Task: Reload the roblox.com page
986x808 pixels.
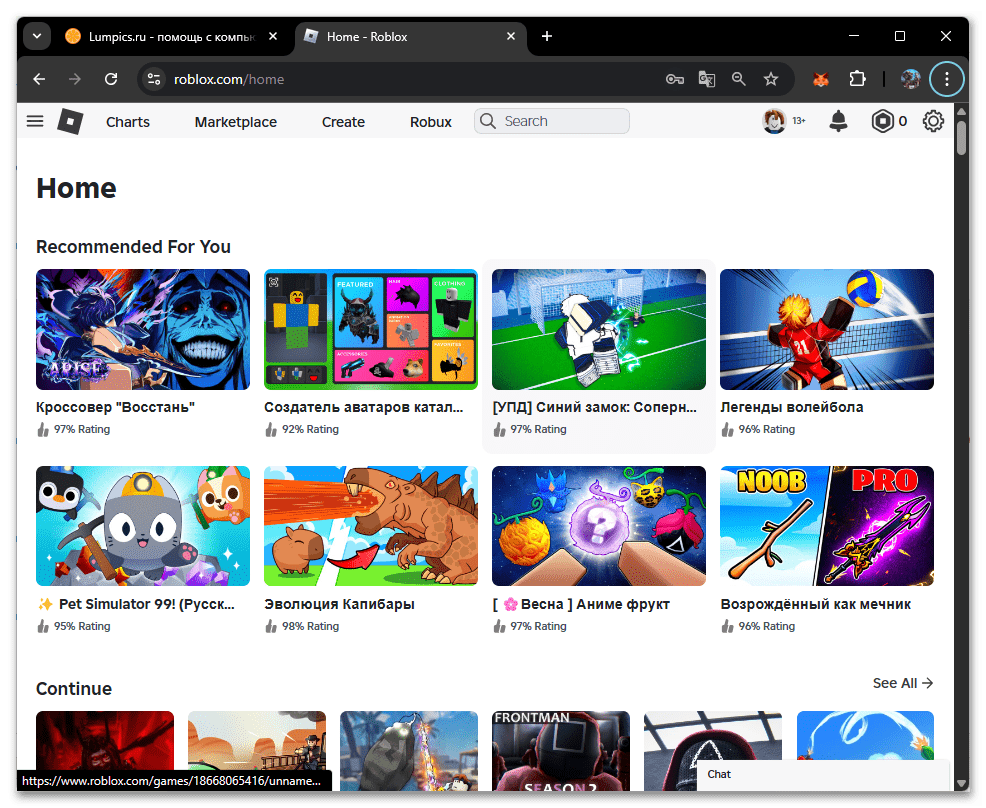Action: click(x=111, y=79)
